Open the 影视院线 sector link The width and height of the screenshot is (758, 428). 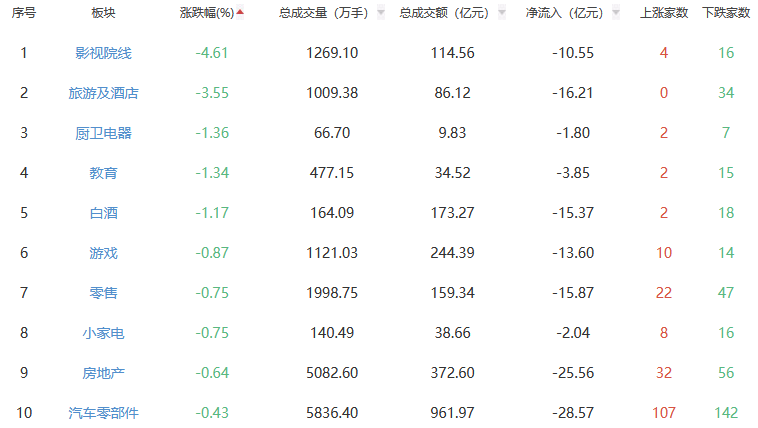(x=103, y=53)
